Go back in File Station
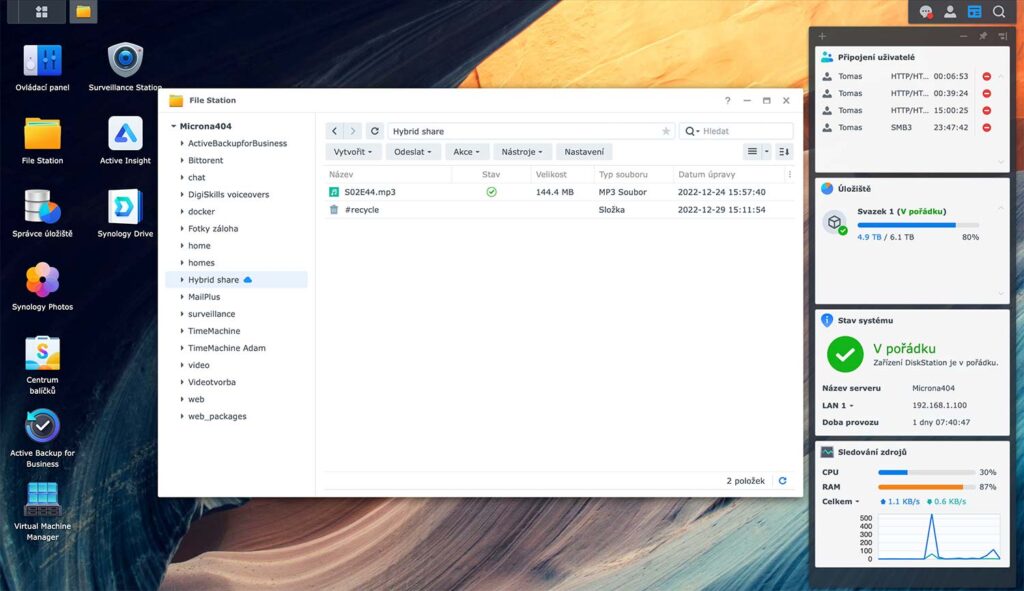The height and width of the screenshot is (591, 1024). coord(334,131)
